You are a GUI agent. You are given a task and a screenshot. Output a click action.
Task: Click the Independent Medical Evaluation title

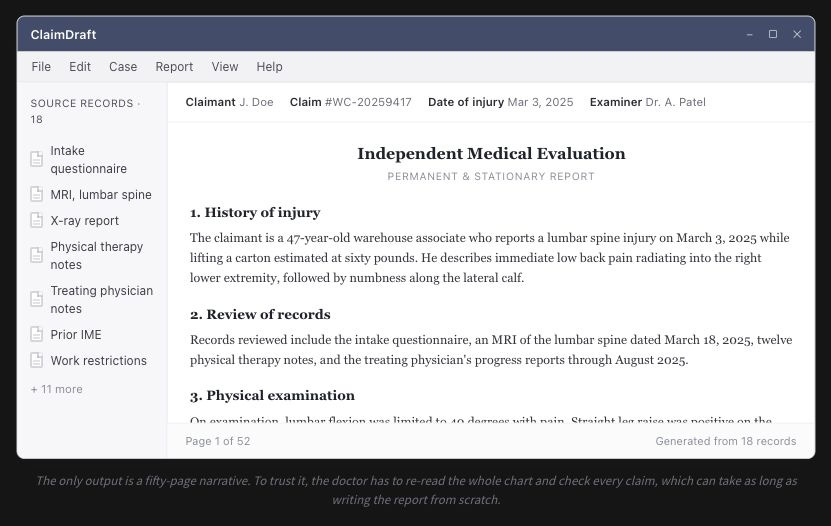pyautogui.click(x=491, y=154)
